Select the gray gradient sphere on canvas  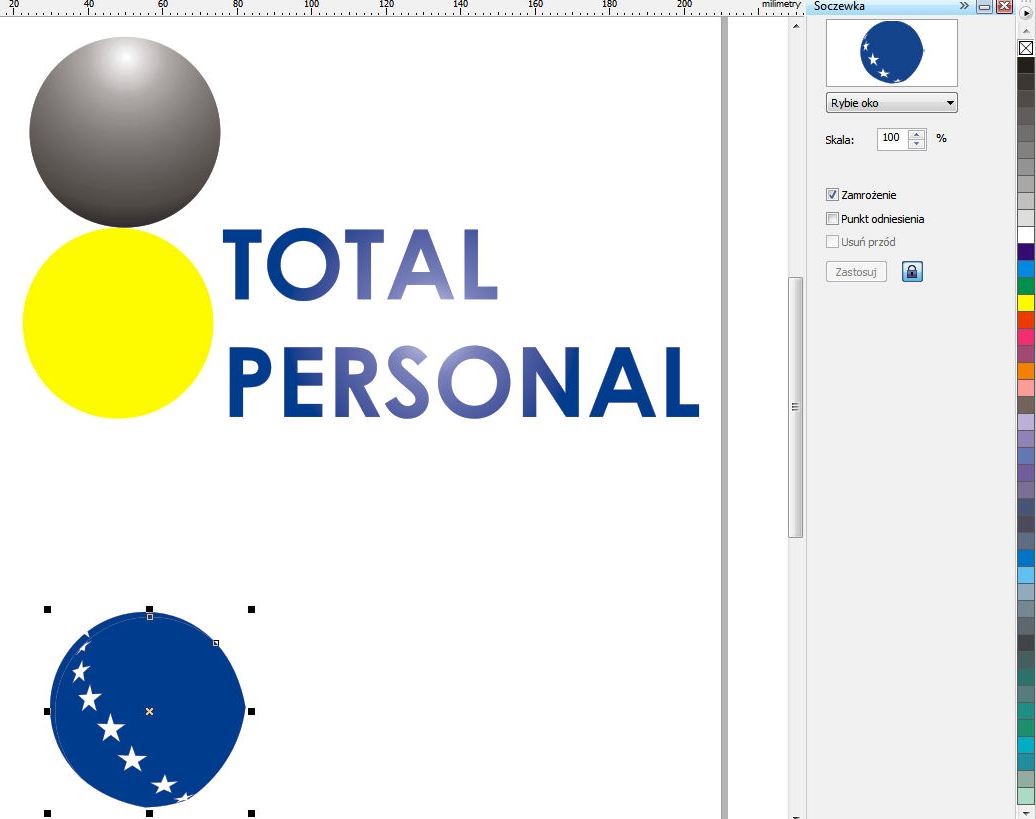(x=124, y=132)
